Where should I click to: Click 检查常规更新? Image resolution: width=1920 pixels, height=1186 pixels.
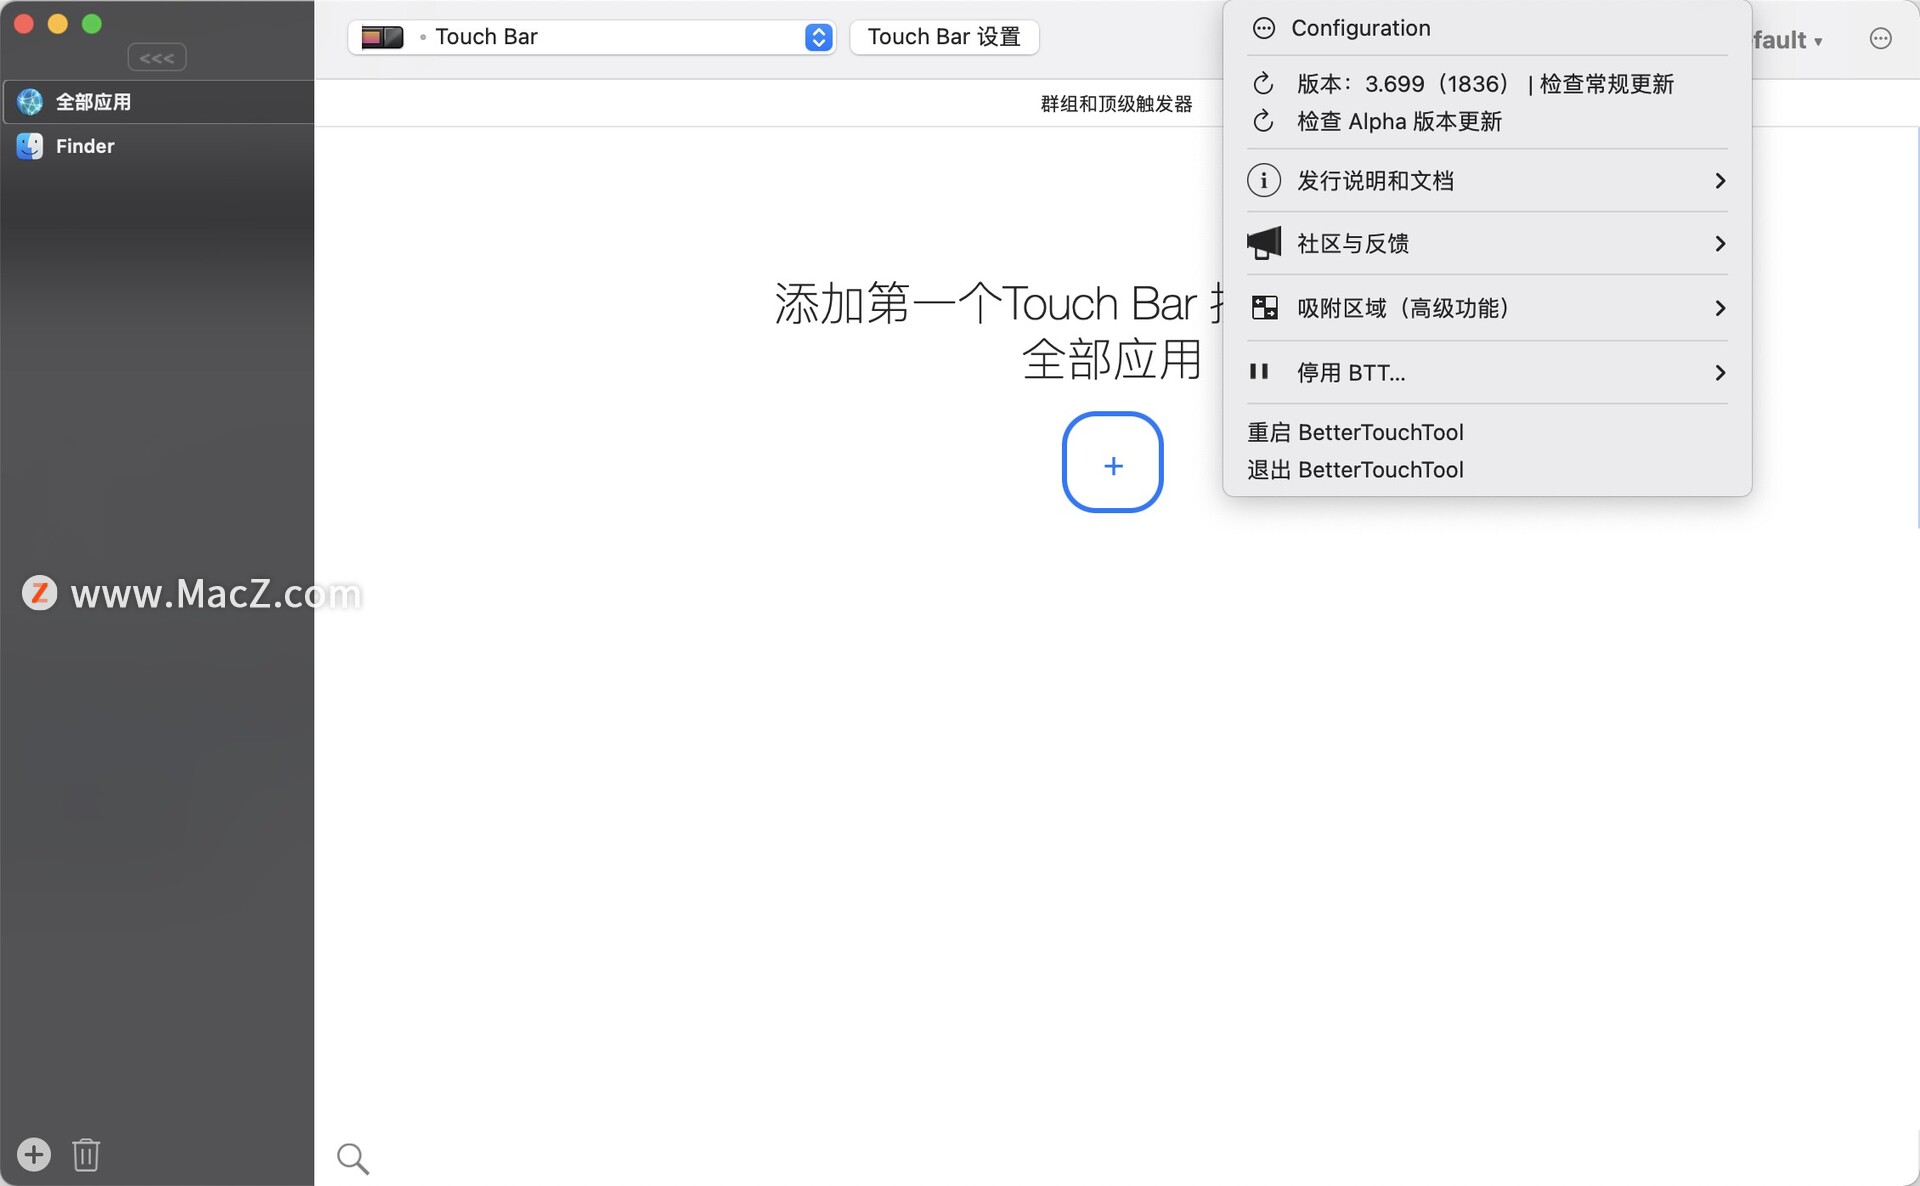click(x=1607, y=84)
